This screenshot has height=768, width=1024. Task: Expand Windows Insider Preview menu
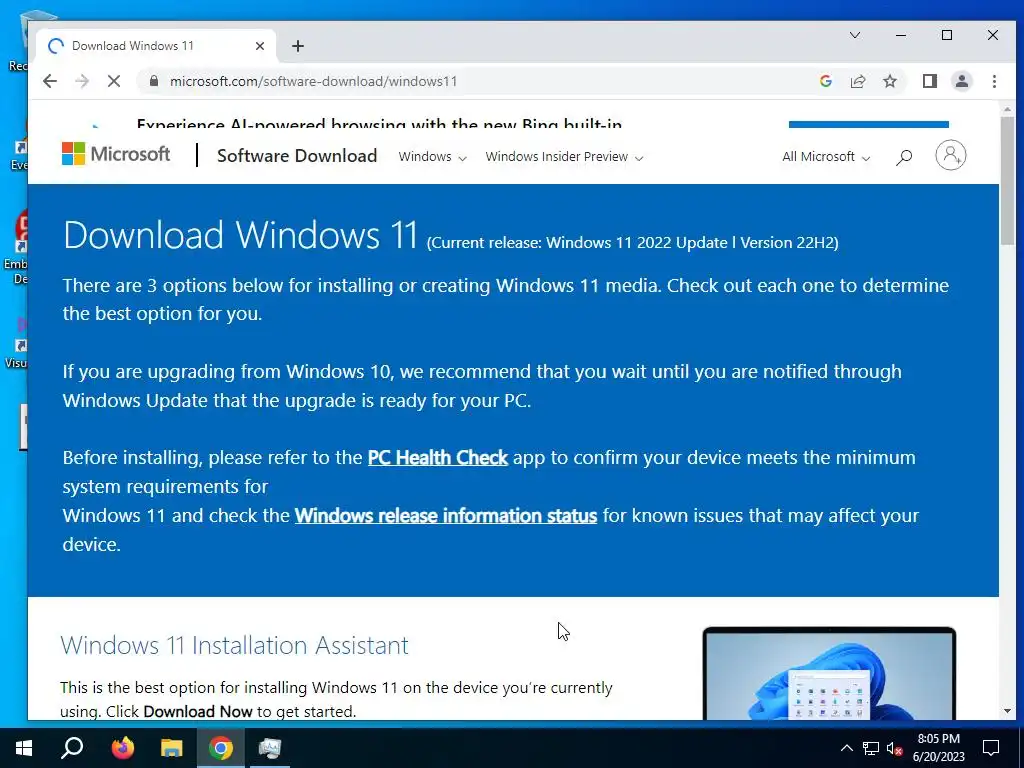coord(564,157)
